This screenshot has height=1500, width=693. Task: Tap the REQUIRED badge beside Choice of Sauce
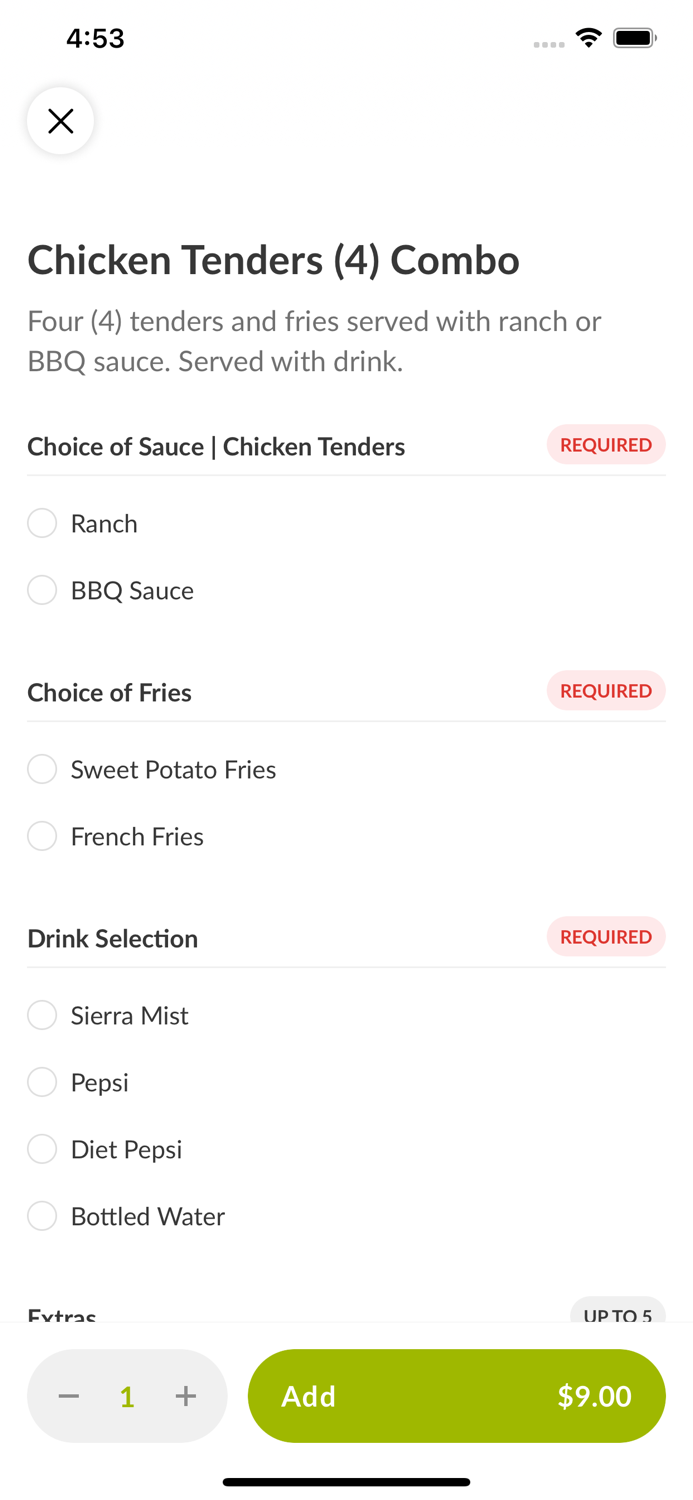click(x=606, y=444)
